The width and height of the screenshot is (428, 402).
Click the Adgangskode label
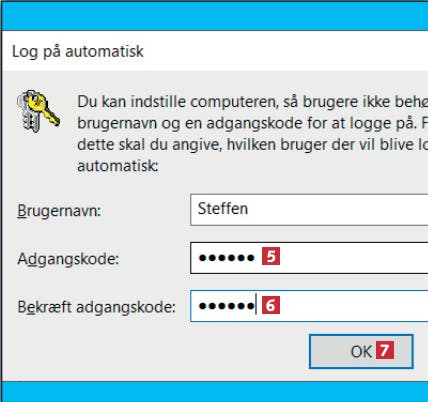point(68,259)
